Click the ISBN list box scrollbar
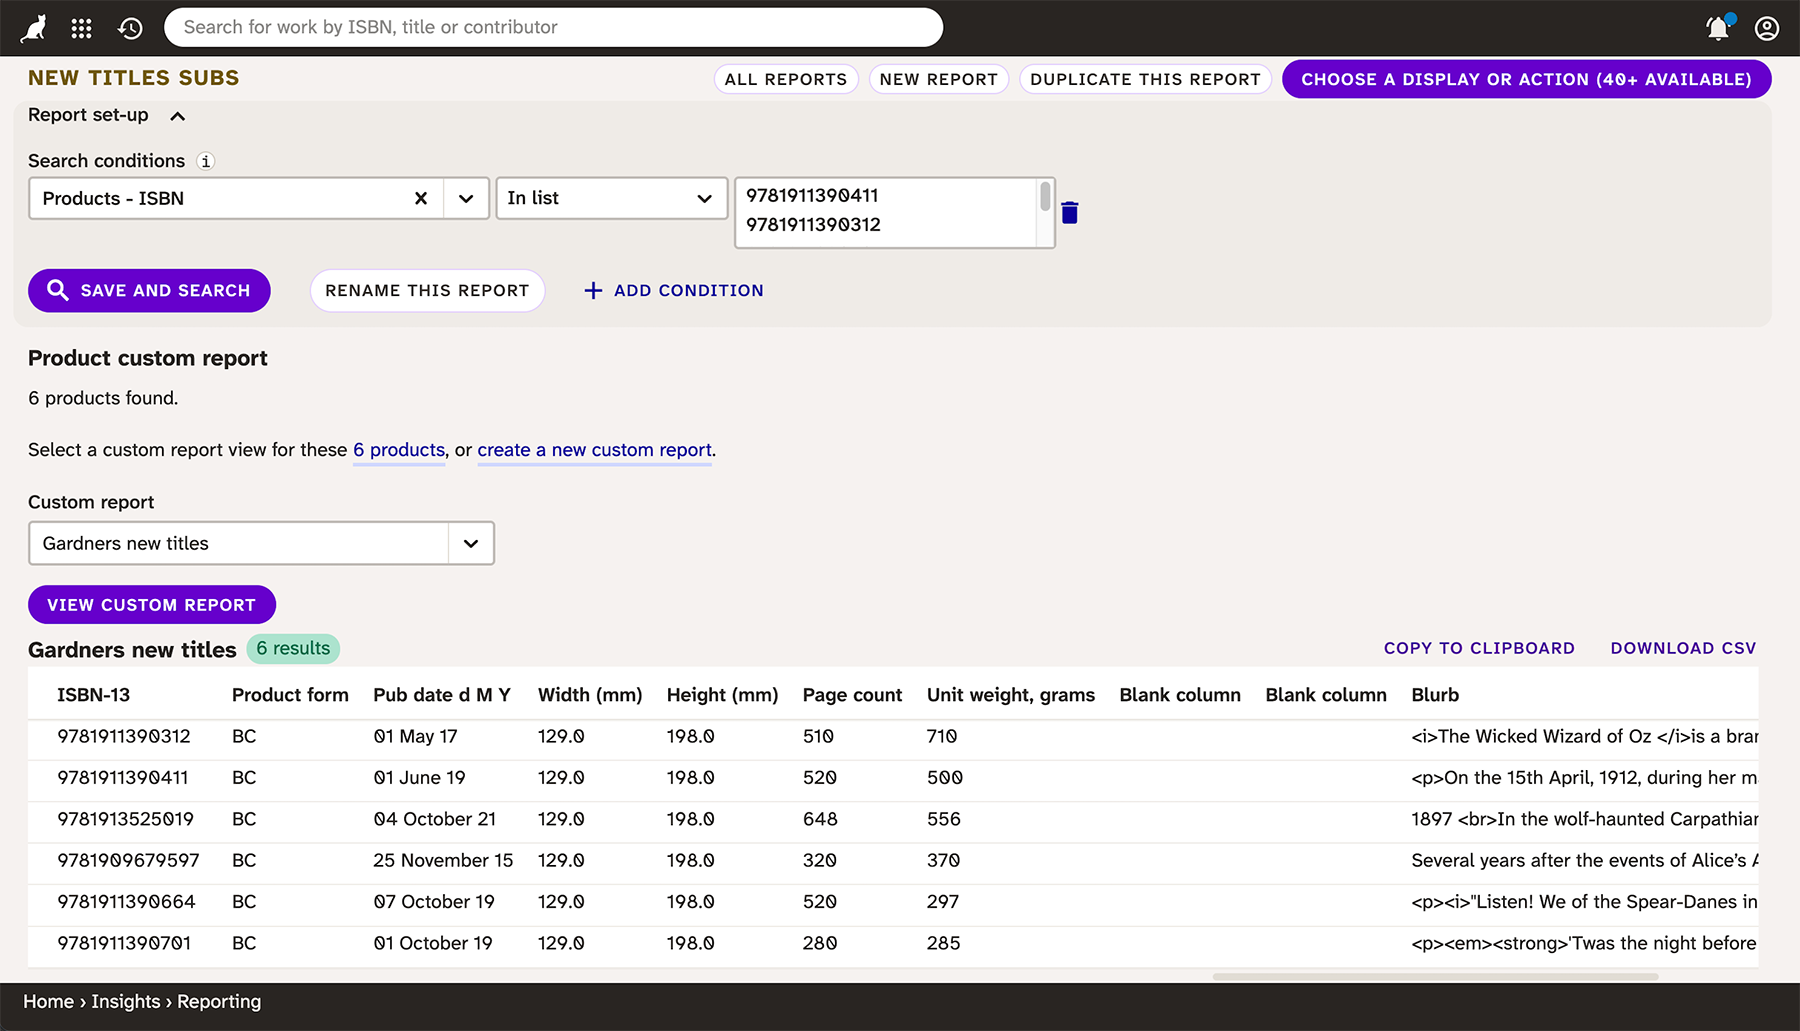This screenshot has height=1031, width=1800. [x=1045, y=196]
